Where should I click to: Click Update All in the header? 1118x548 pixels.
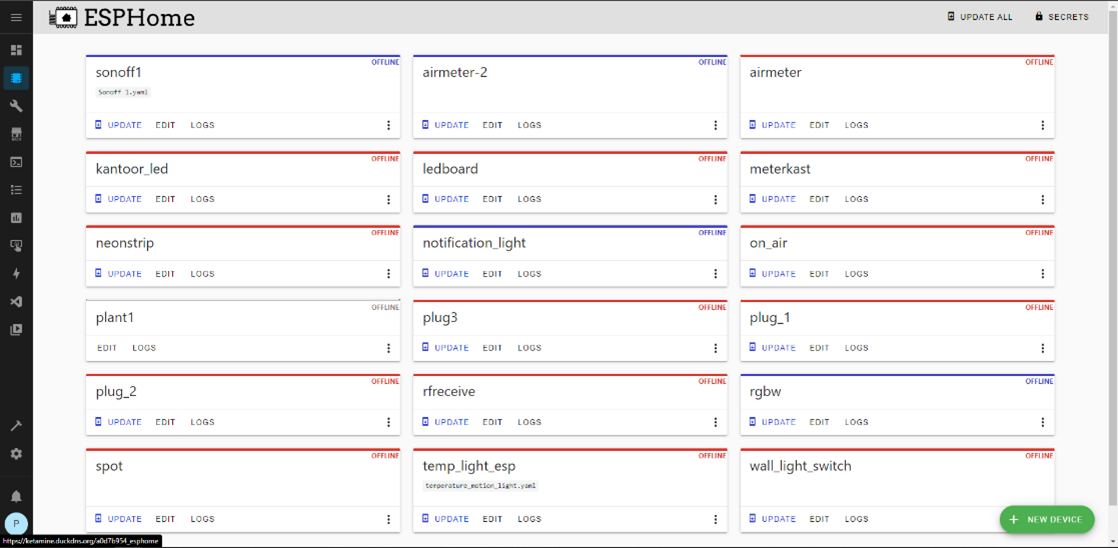[980, 17]
